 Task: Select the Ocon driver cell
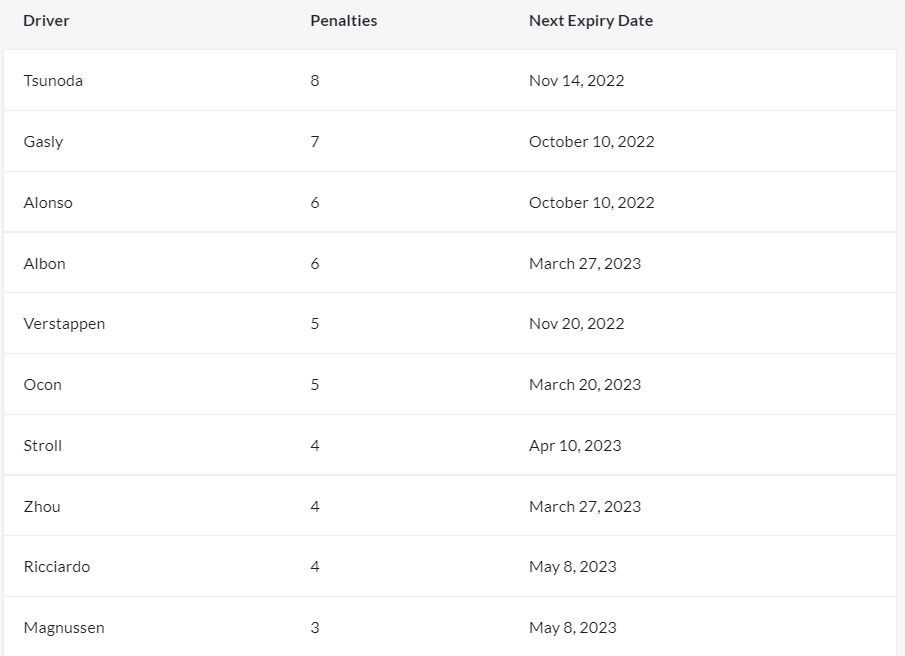click(x=43, y=385)
